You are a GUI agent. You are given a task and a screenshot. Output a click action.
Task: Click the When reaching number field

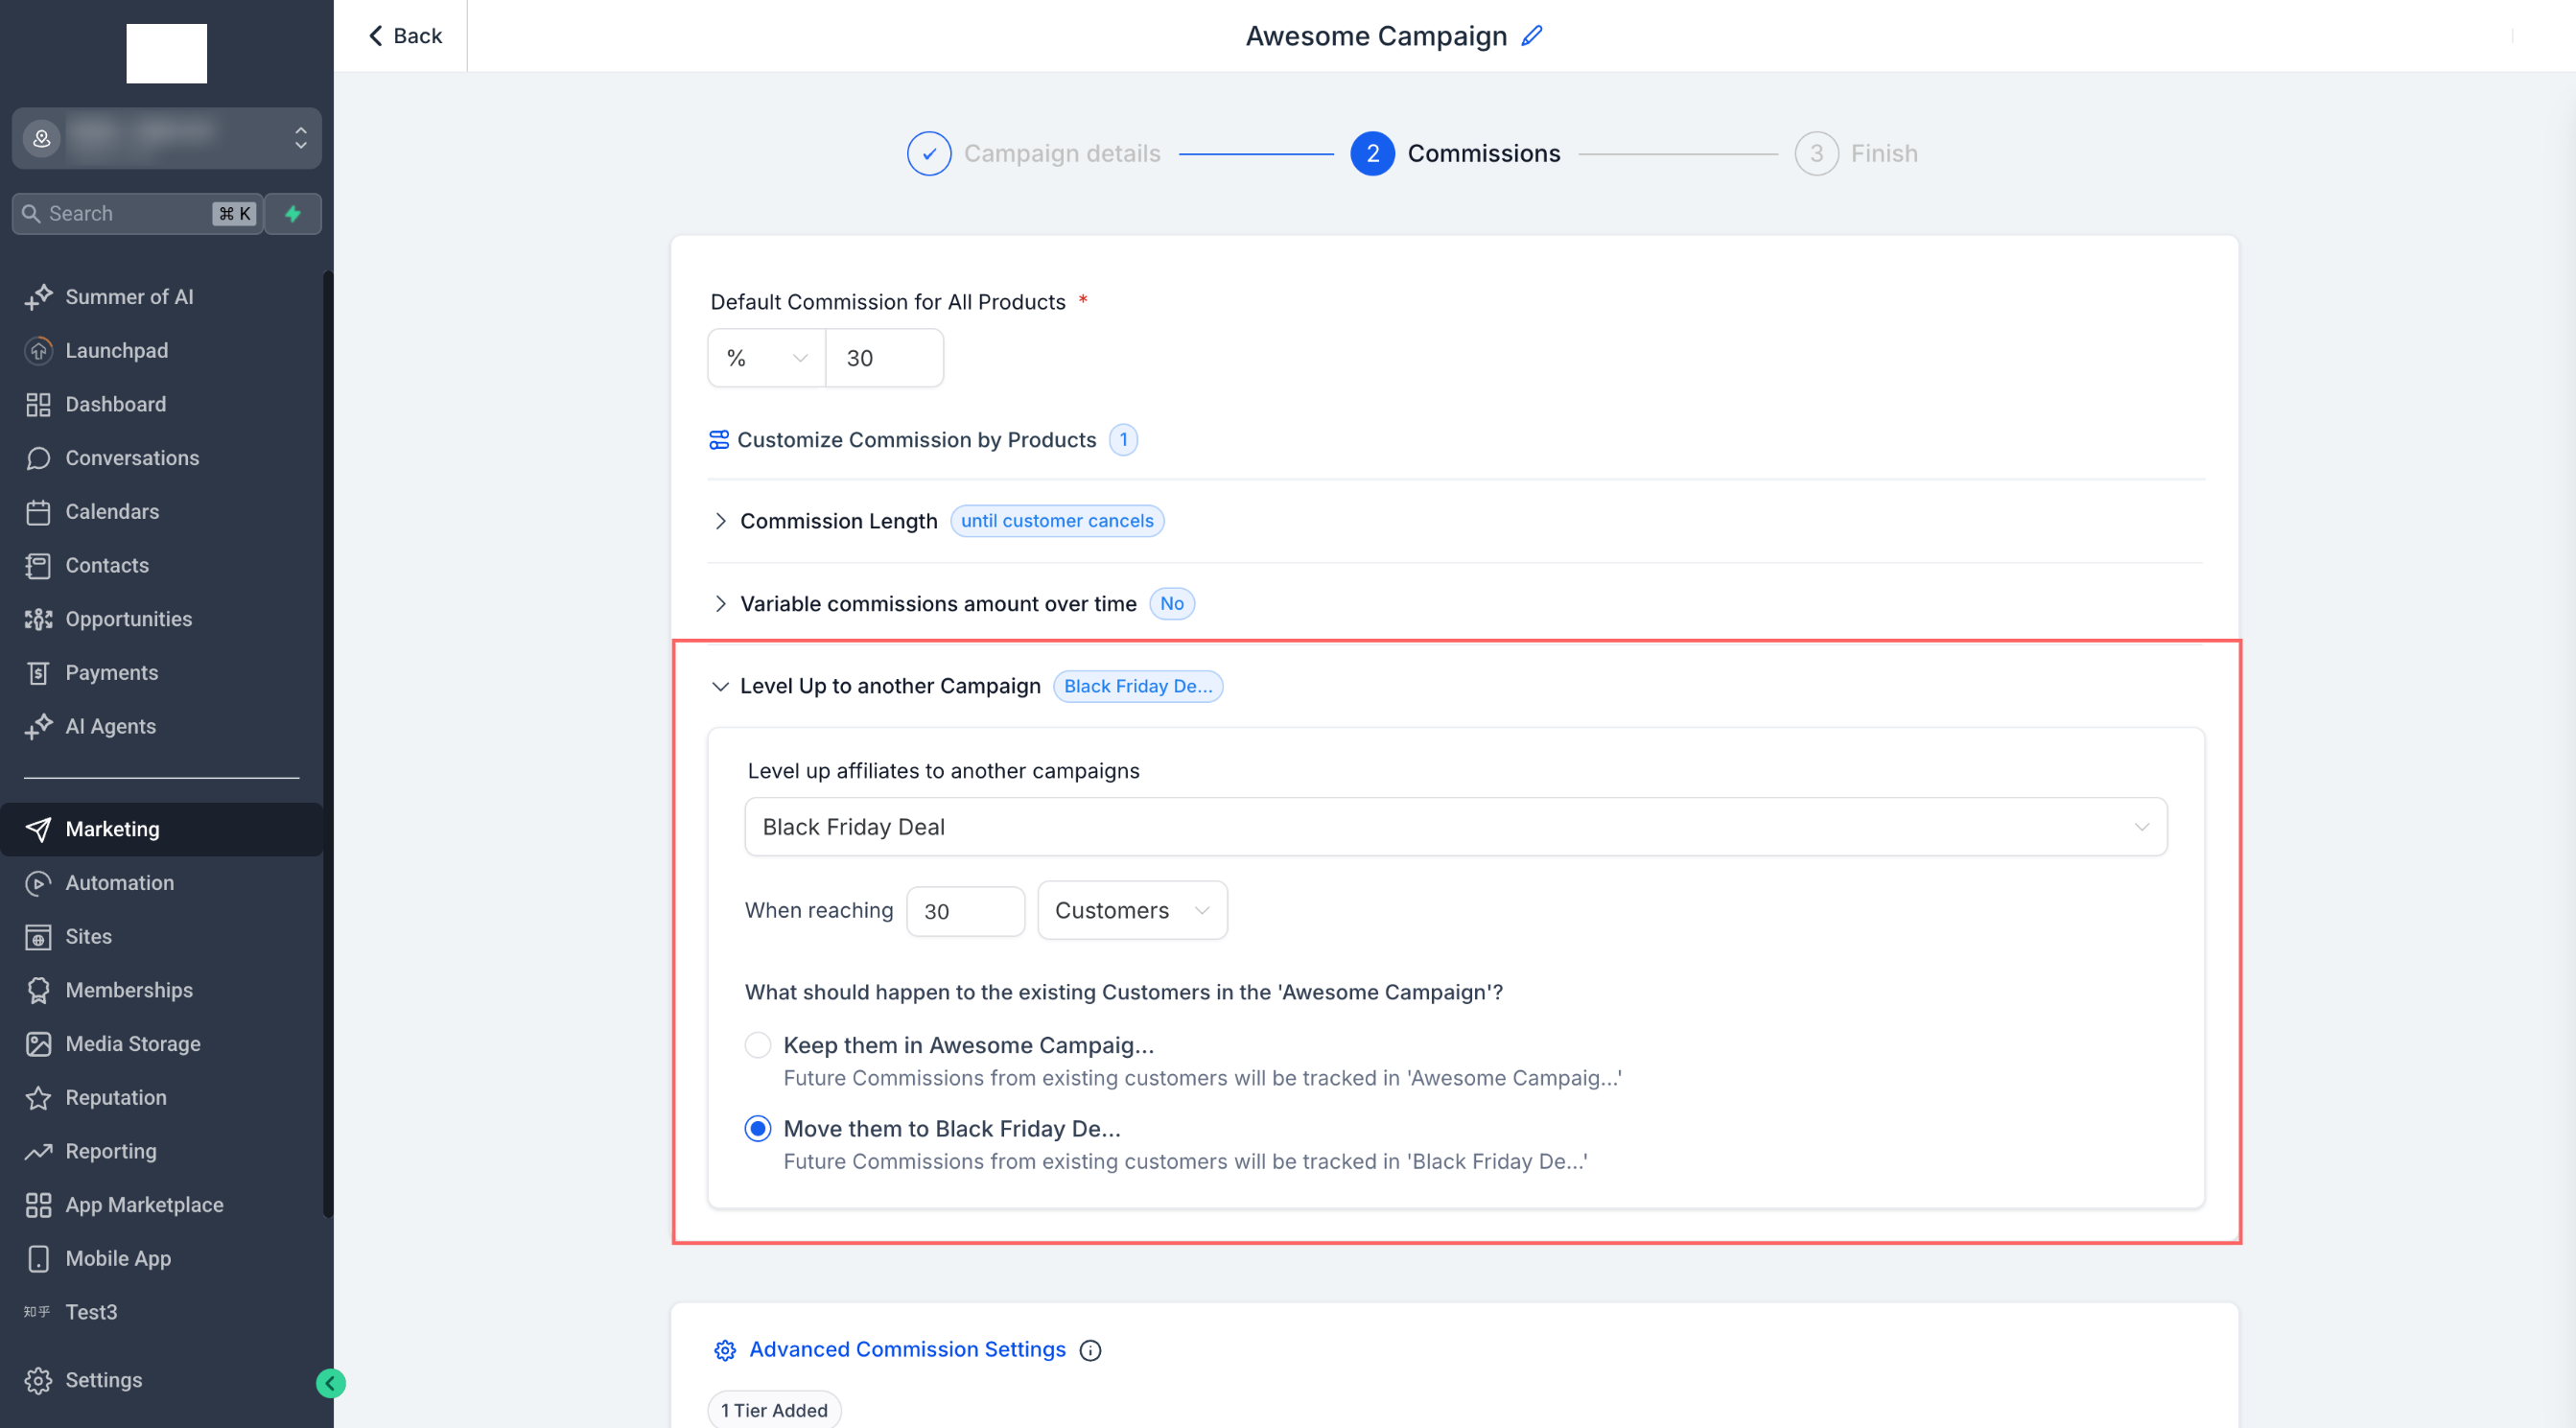(964, 911)
